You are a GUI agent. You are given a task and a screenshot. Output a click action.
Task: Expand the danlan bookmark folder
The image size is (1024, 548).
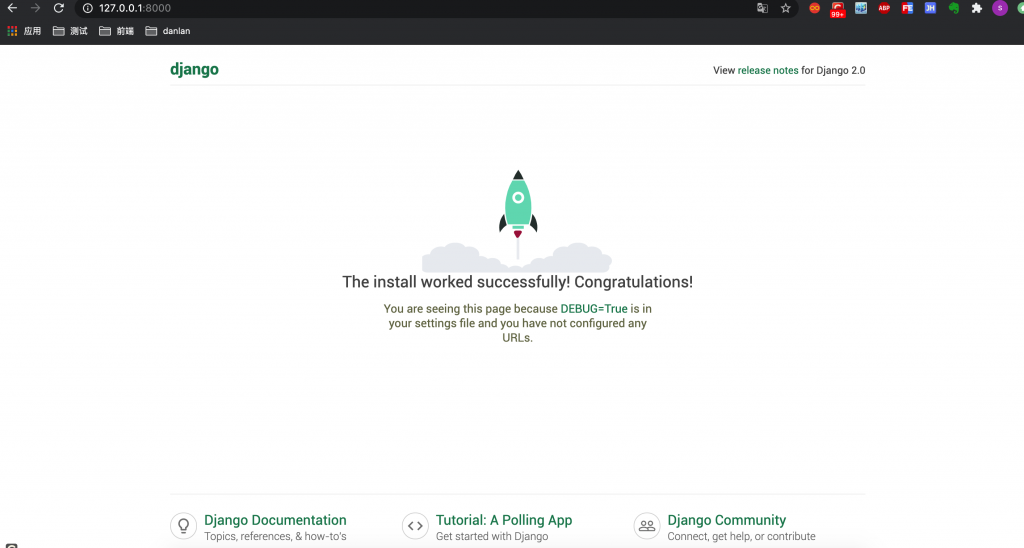(x=167, y=31)
